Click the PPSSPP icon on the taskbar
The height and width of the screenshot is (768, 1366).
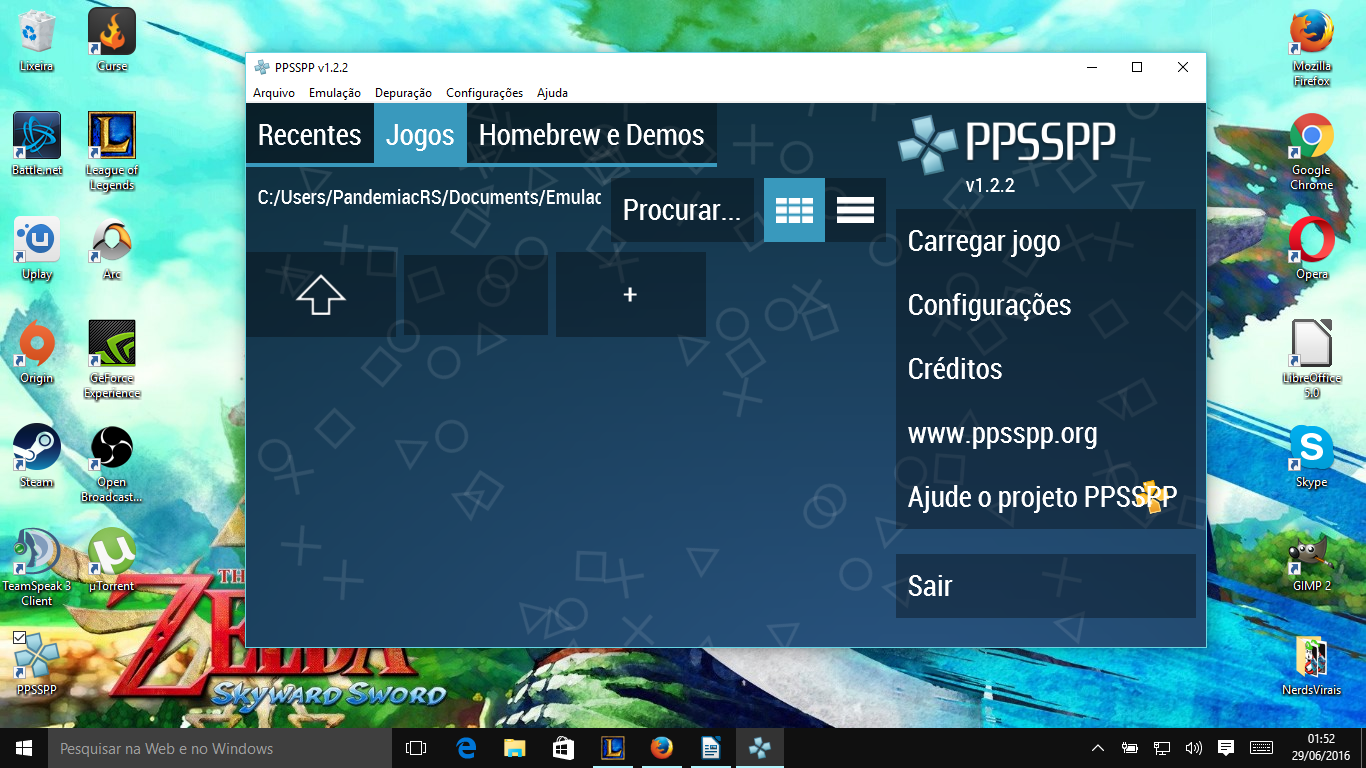pyautogui.click(x=759, y=747)
